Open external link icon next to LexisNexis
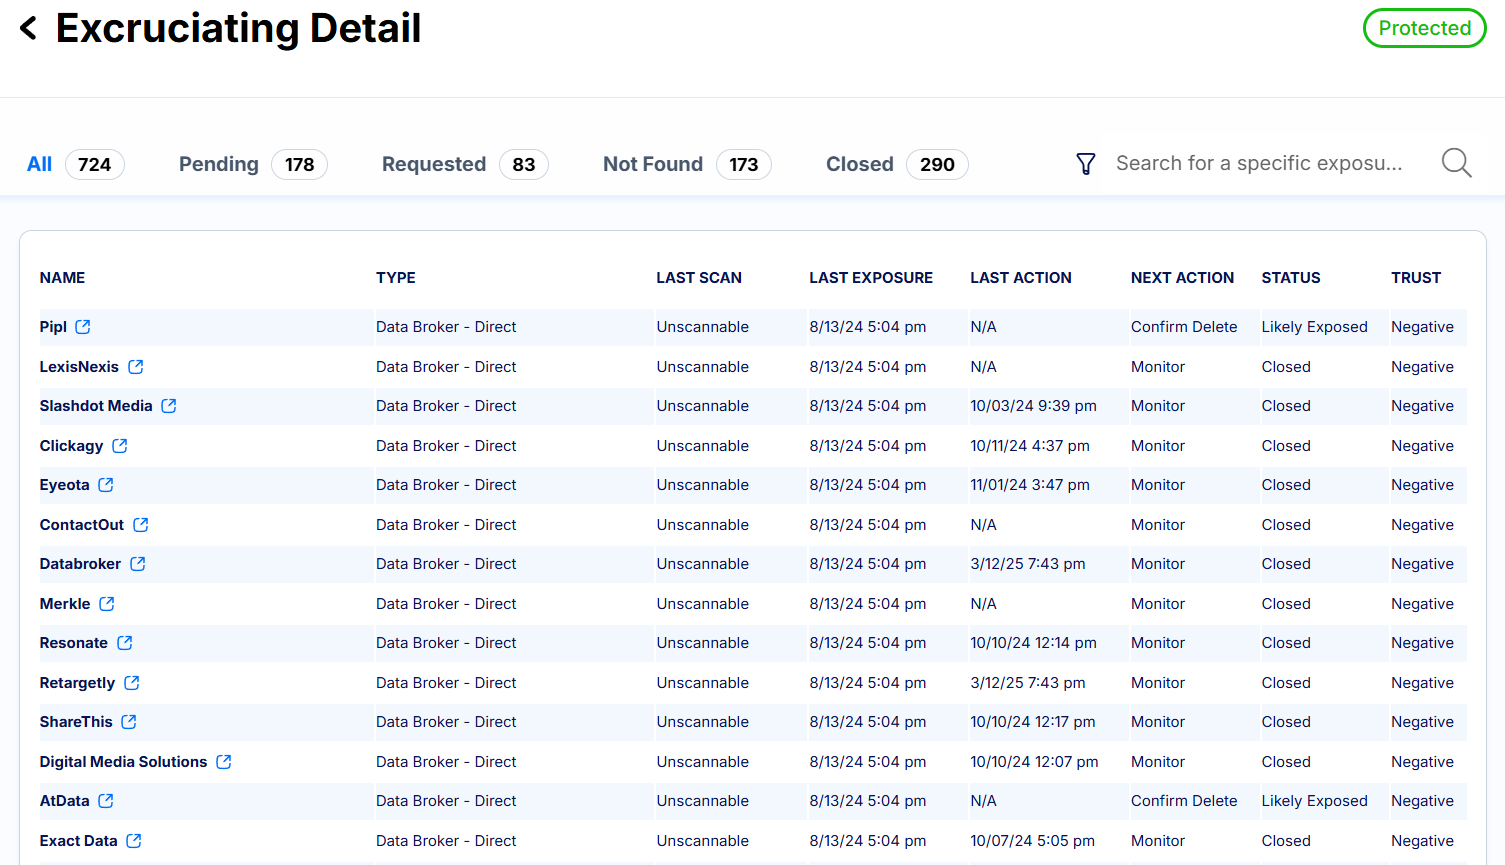1505x865 pixels. 136,367
